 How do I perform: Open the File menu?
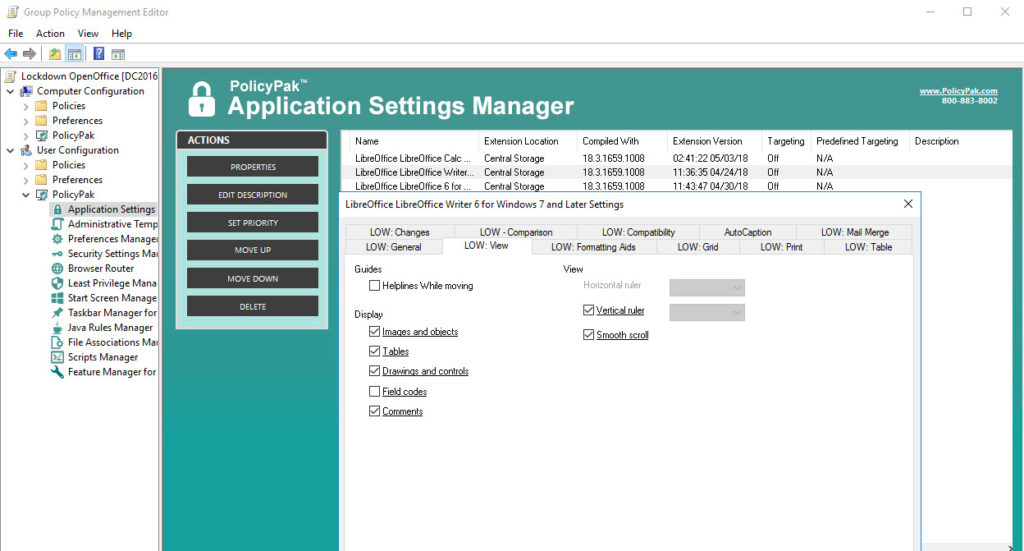pyautogui.click(x=16, y=33)
